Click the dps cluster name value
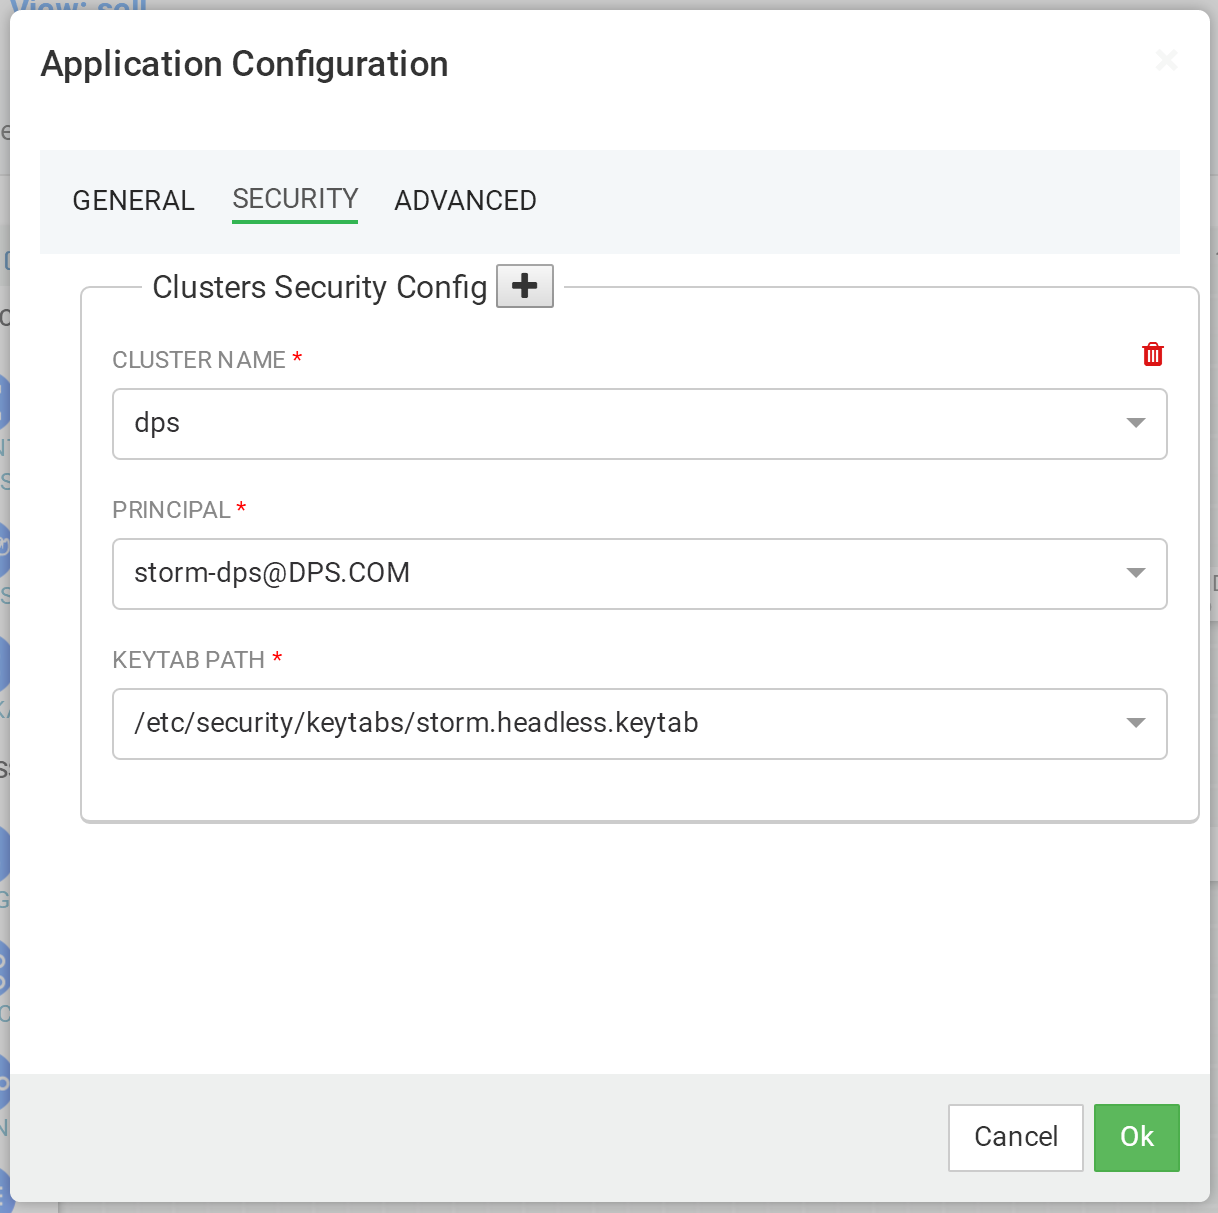 157,423
